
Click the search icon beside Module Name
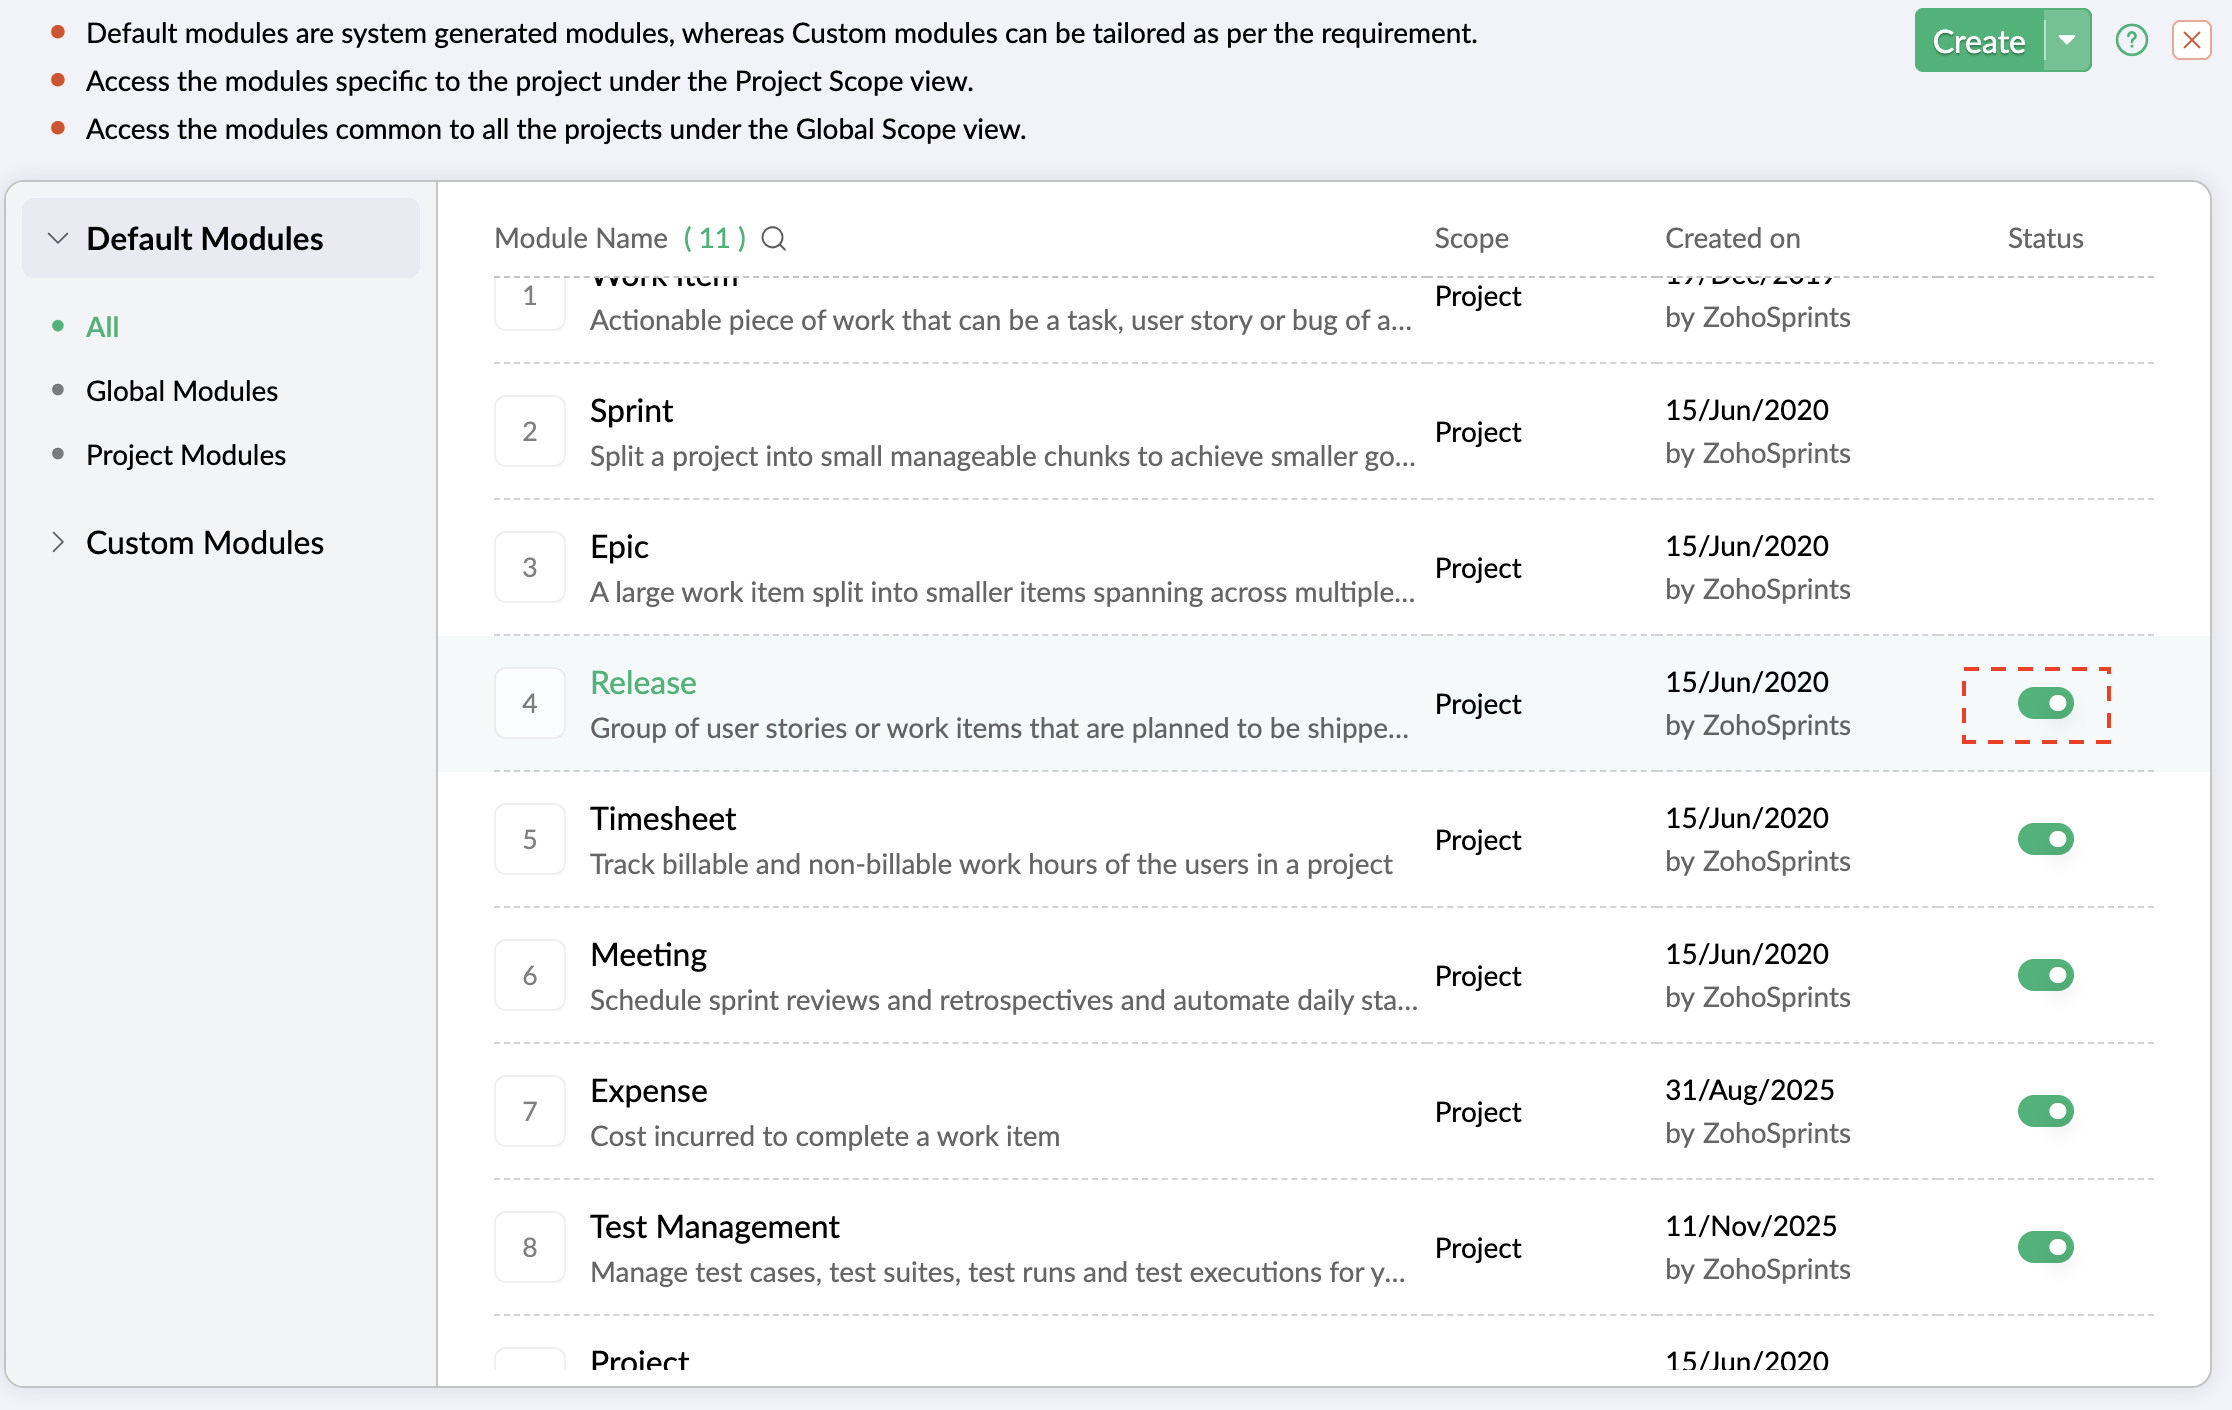pyautogui.click(x=774, y=239)
